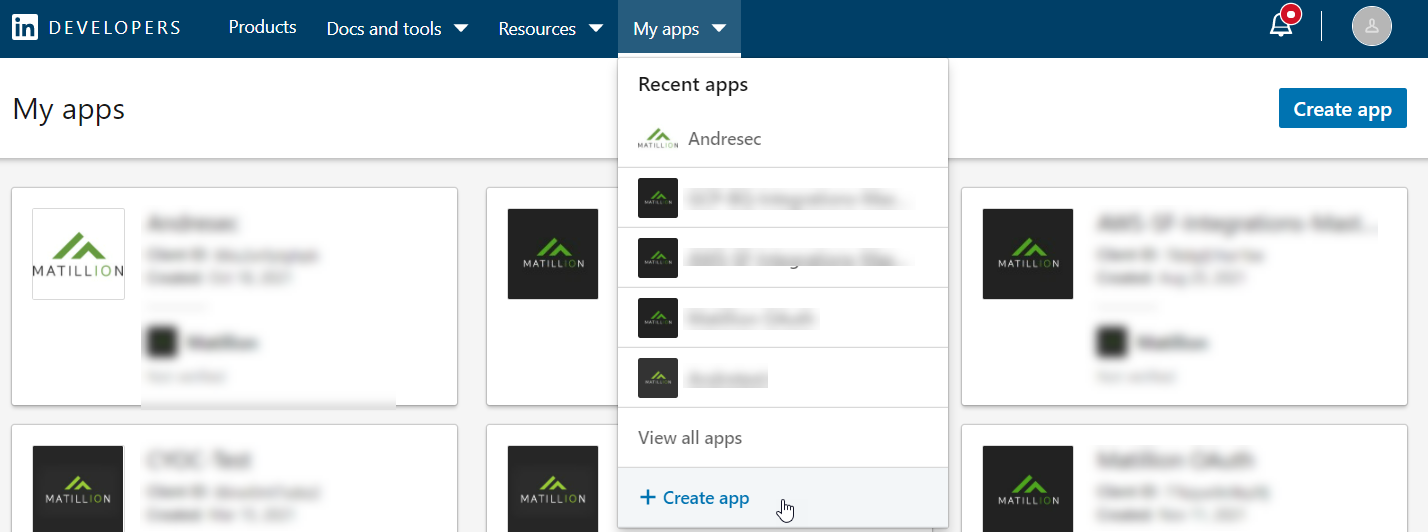Collapse the My apps dropdown
The image size is (1428, 532).
click(x=679, y=29)
